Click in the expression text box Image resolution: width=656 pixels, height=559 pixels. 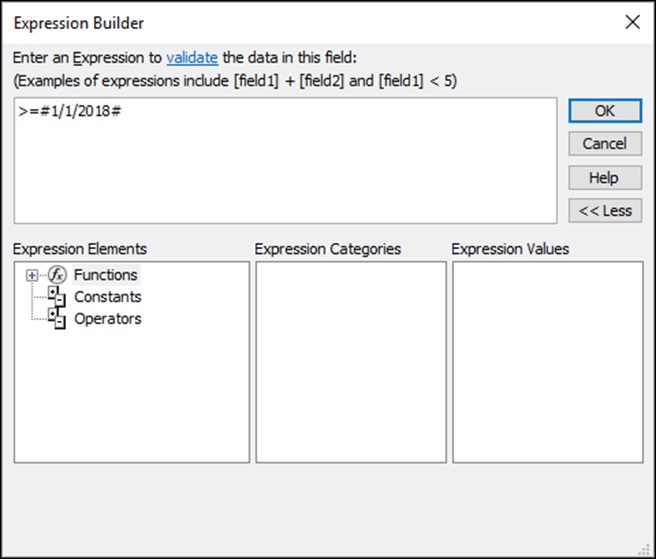(x=285, y=161)
